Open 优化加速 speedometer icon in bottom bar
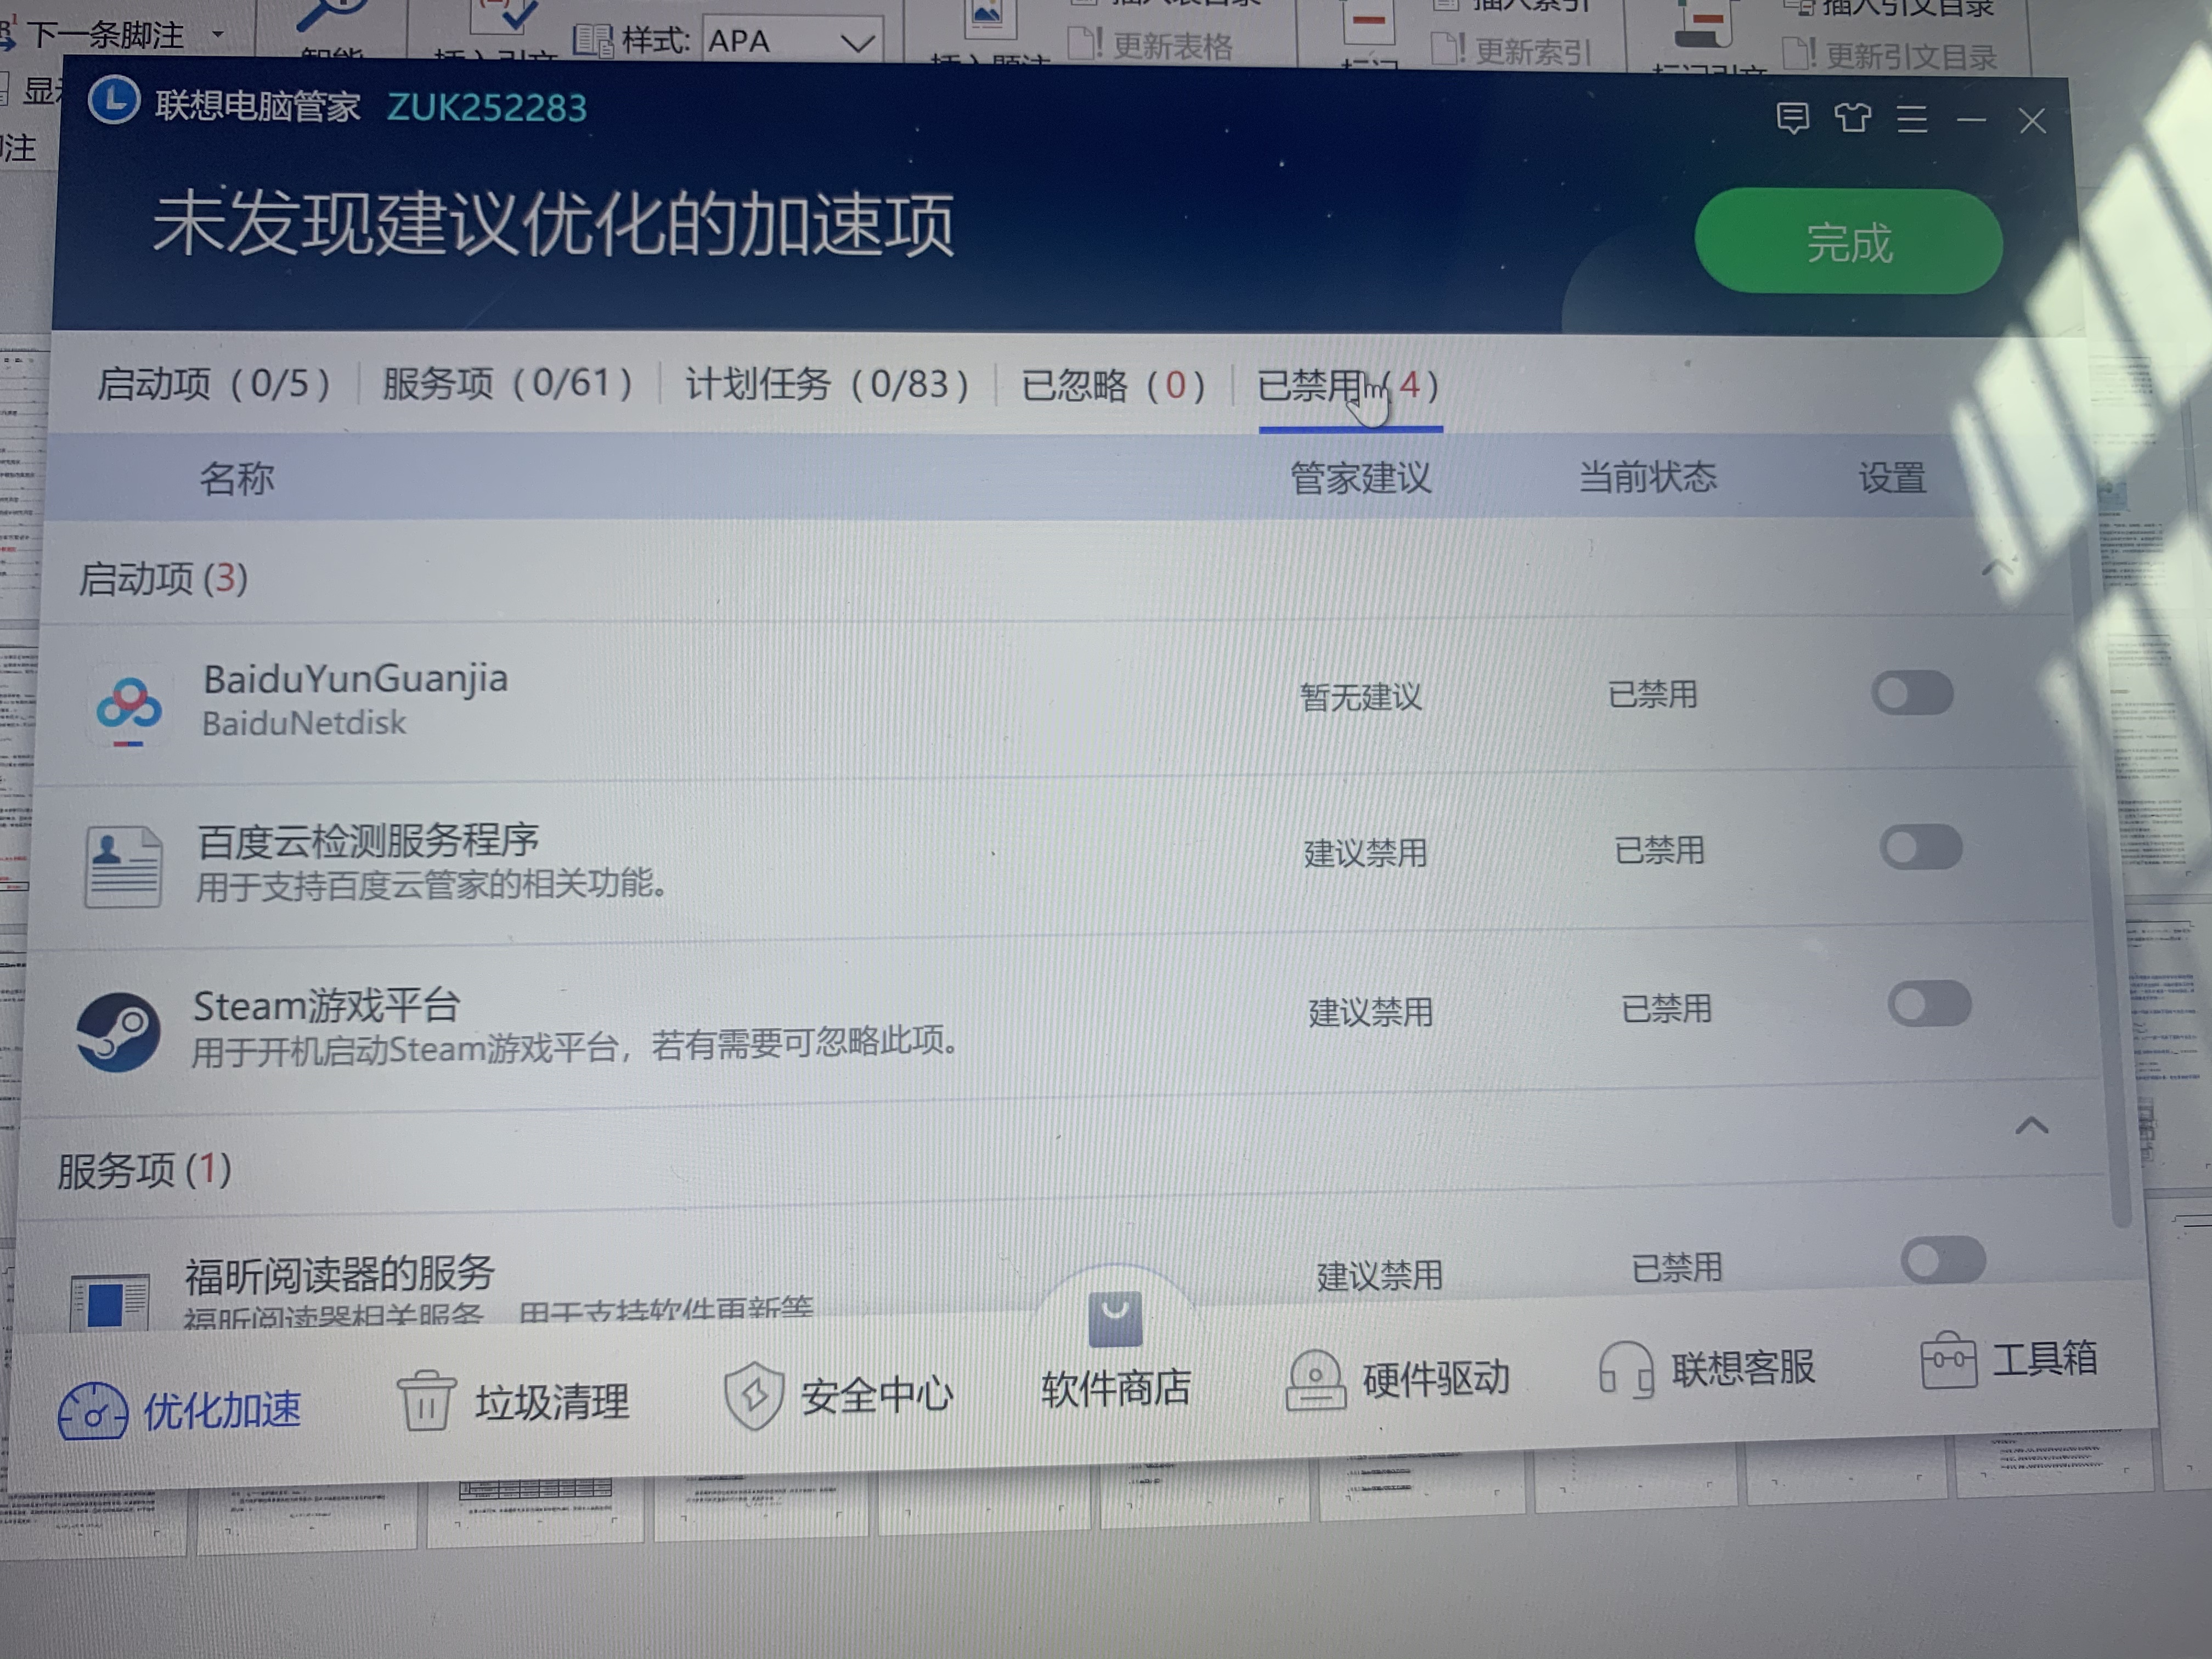This screenshot has height=1659, width=2212. [92, 1412]
